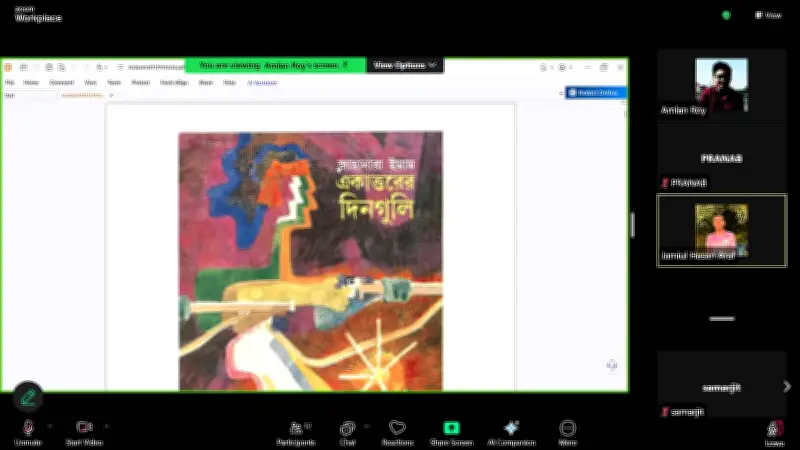Open the View Options dropdown
Image resolution: width=800 pixels, height=450 pixels.
coord(405,65)
